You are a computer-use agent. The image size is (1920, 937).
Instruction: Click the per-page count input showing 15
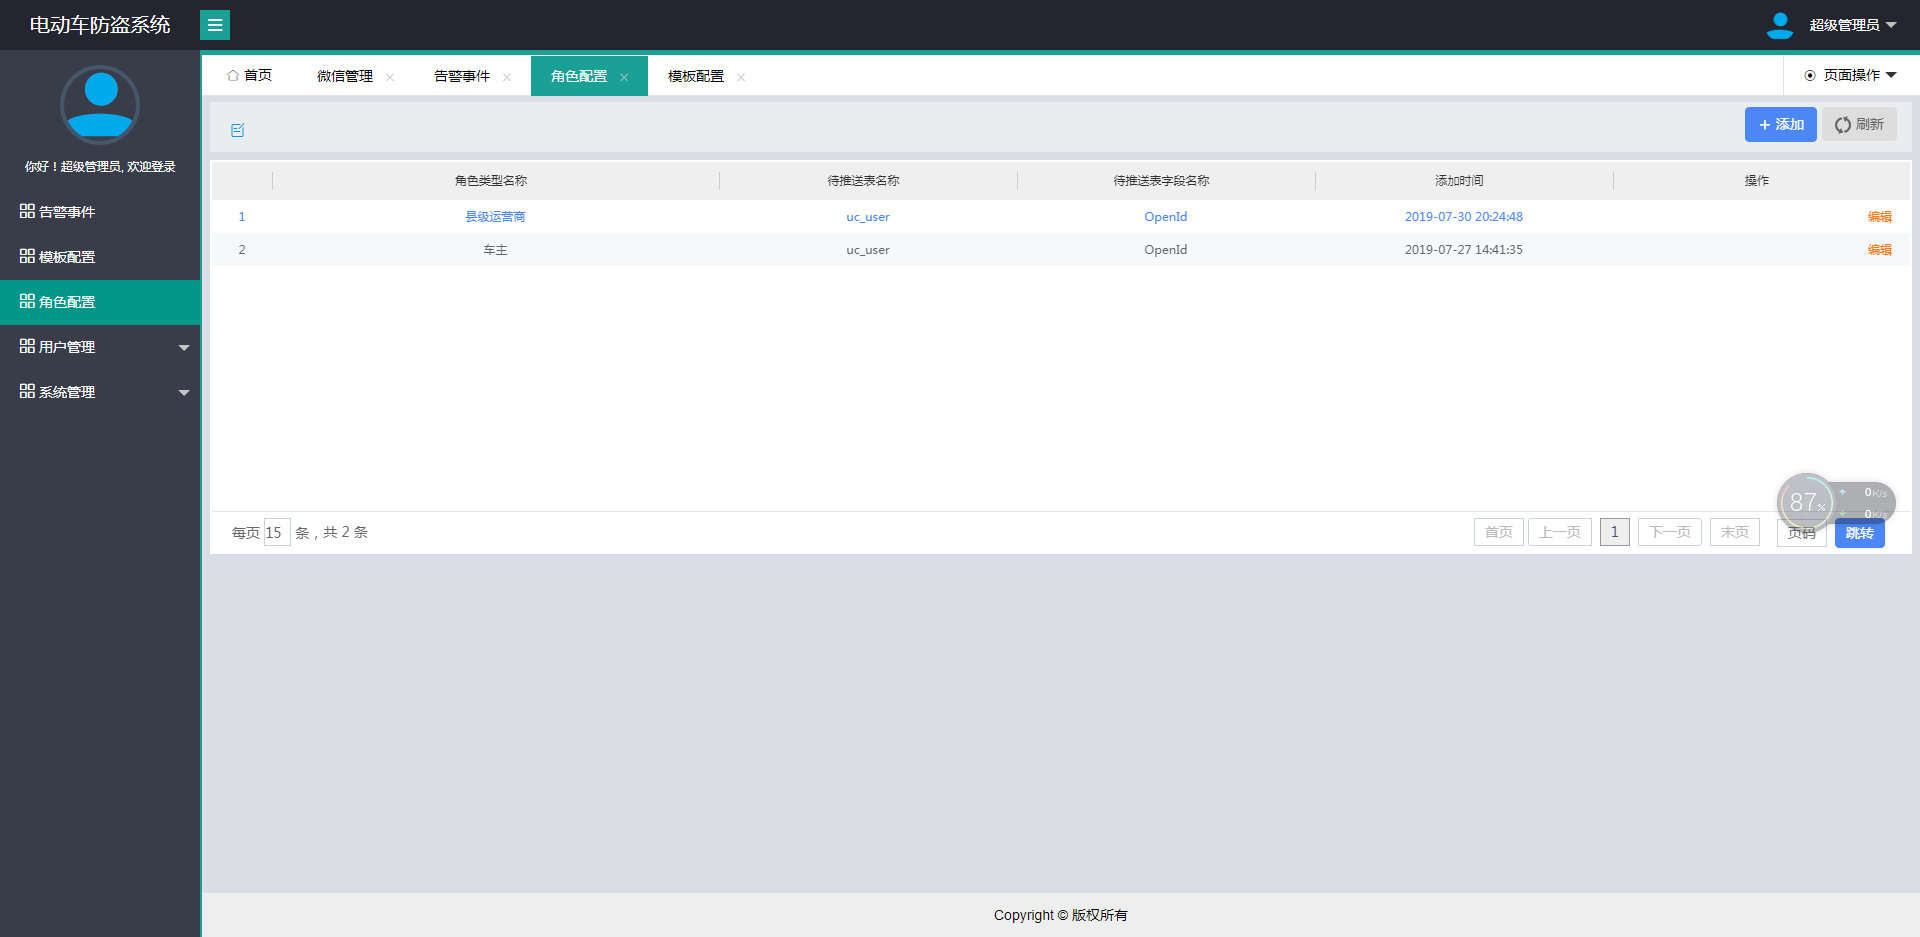tap(277, 532)
